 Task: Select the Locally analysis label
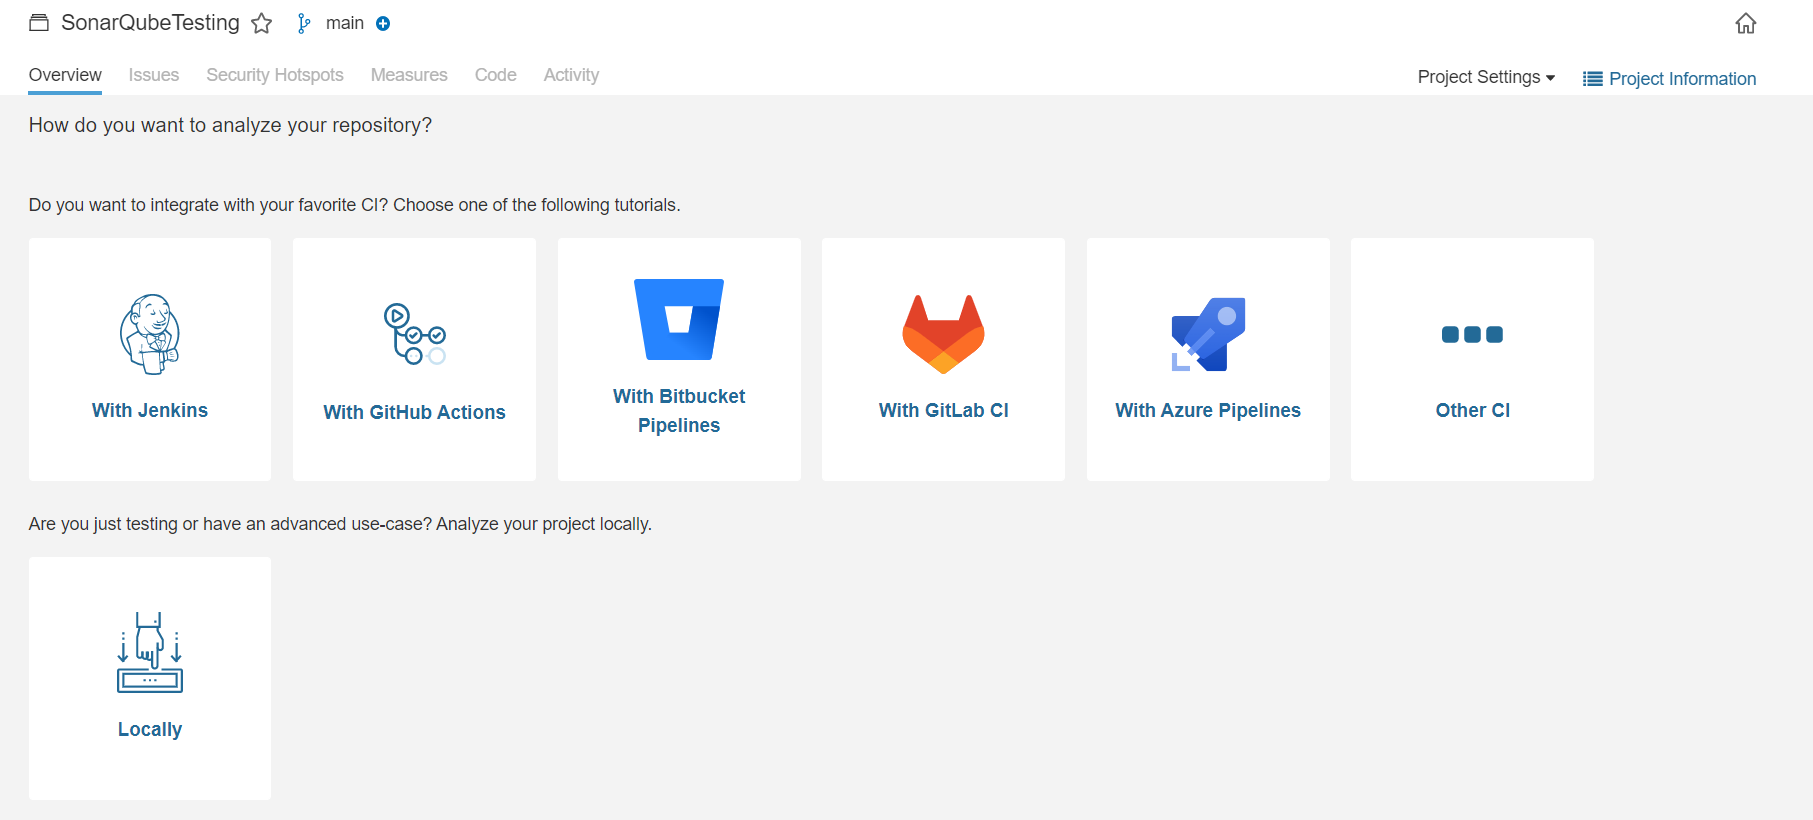click(150, 729)
